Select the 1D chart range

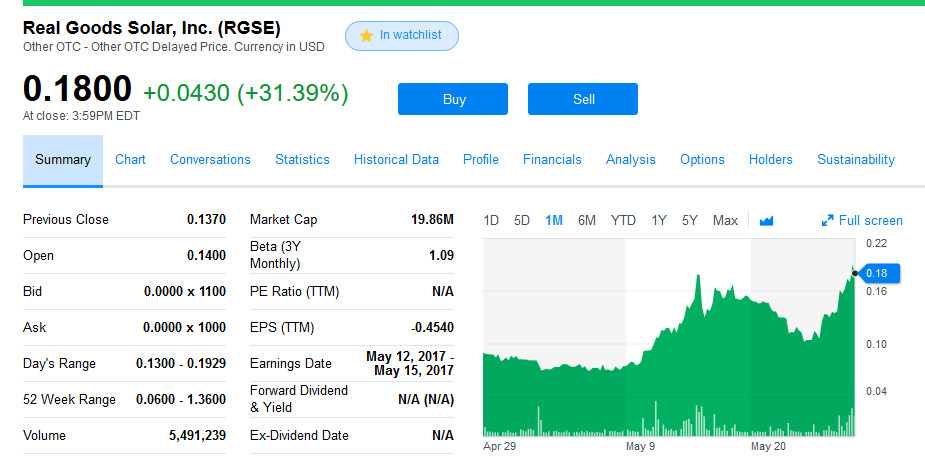pos(491,221)
